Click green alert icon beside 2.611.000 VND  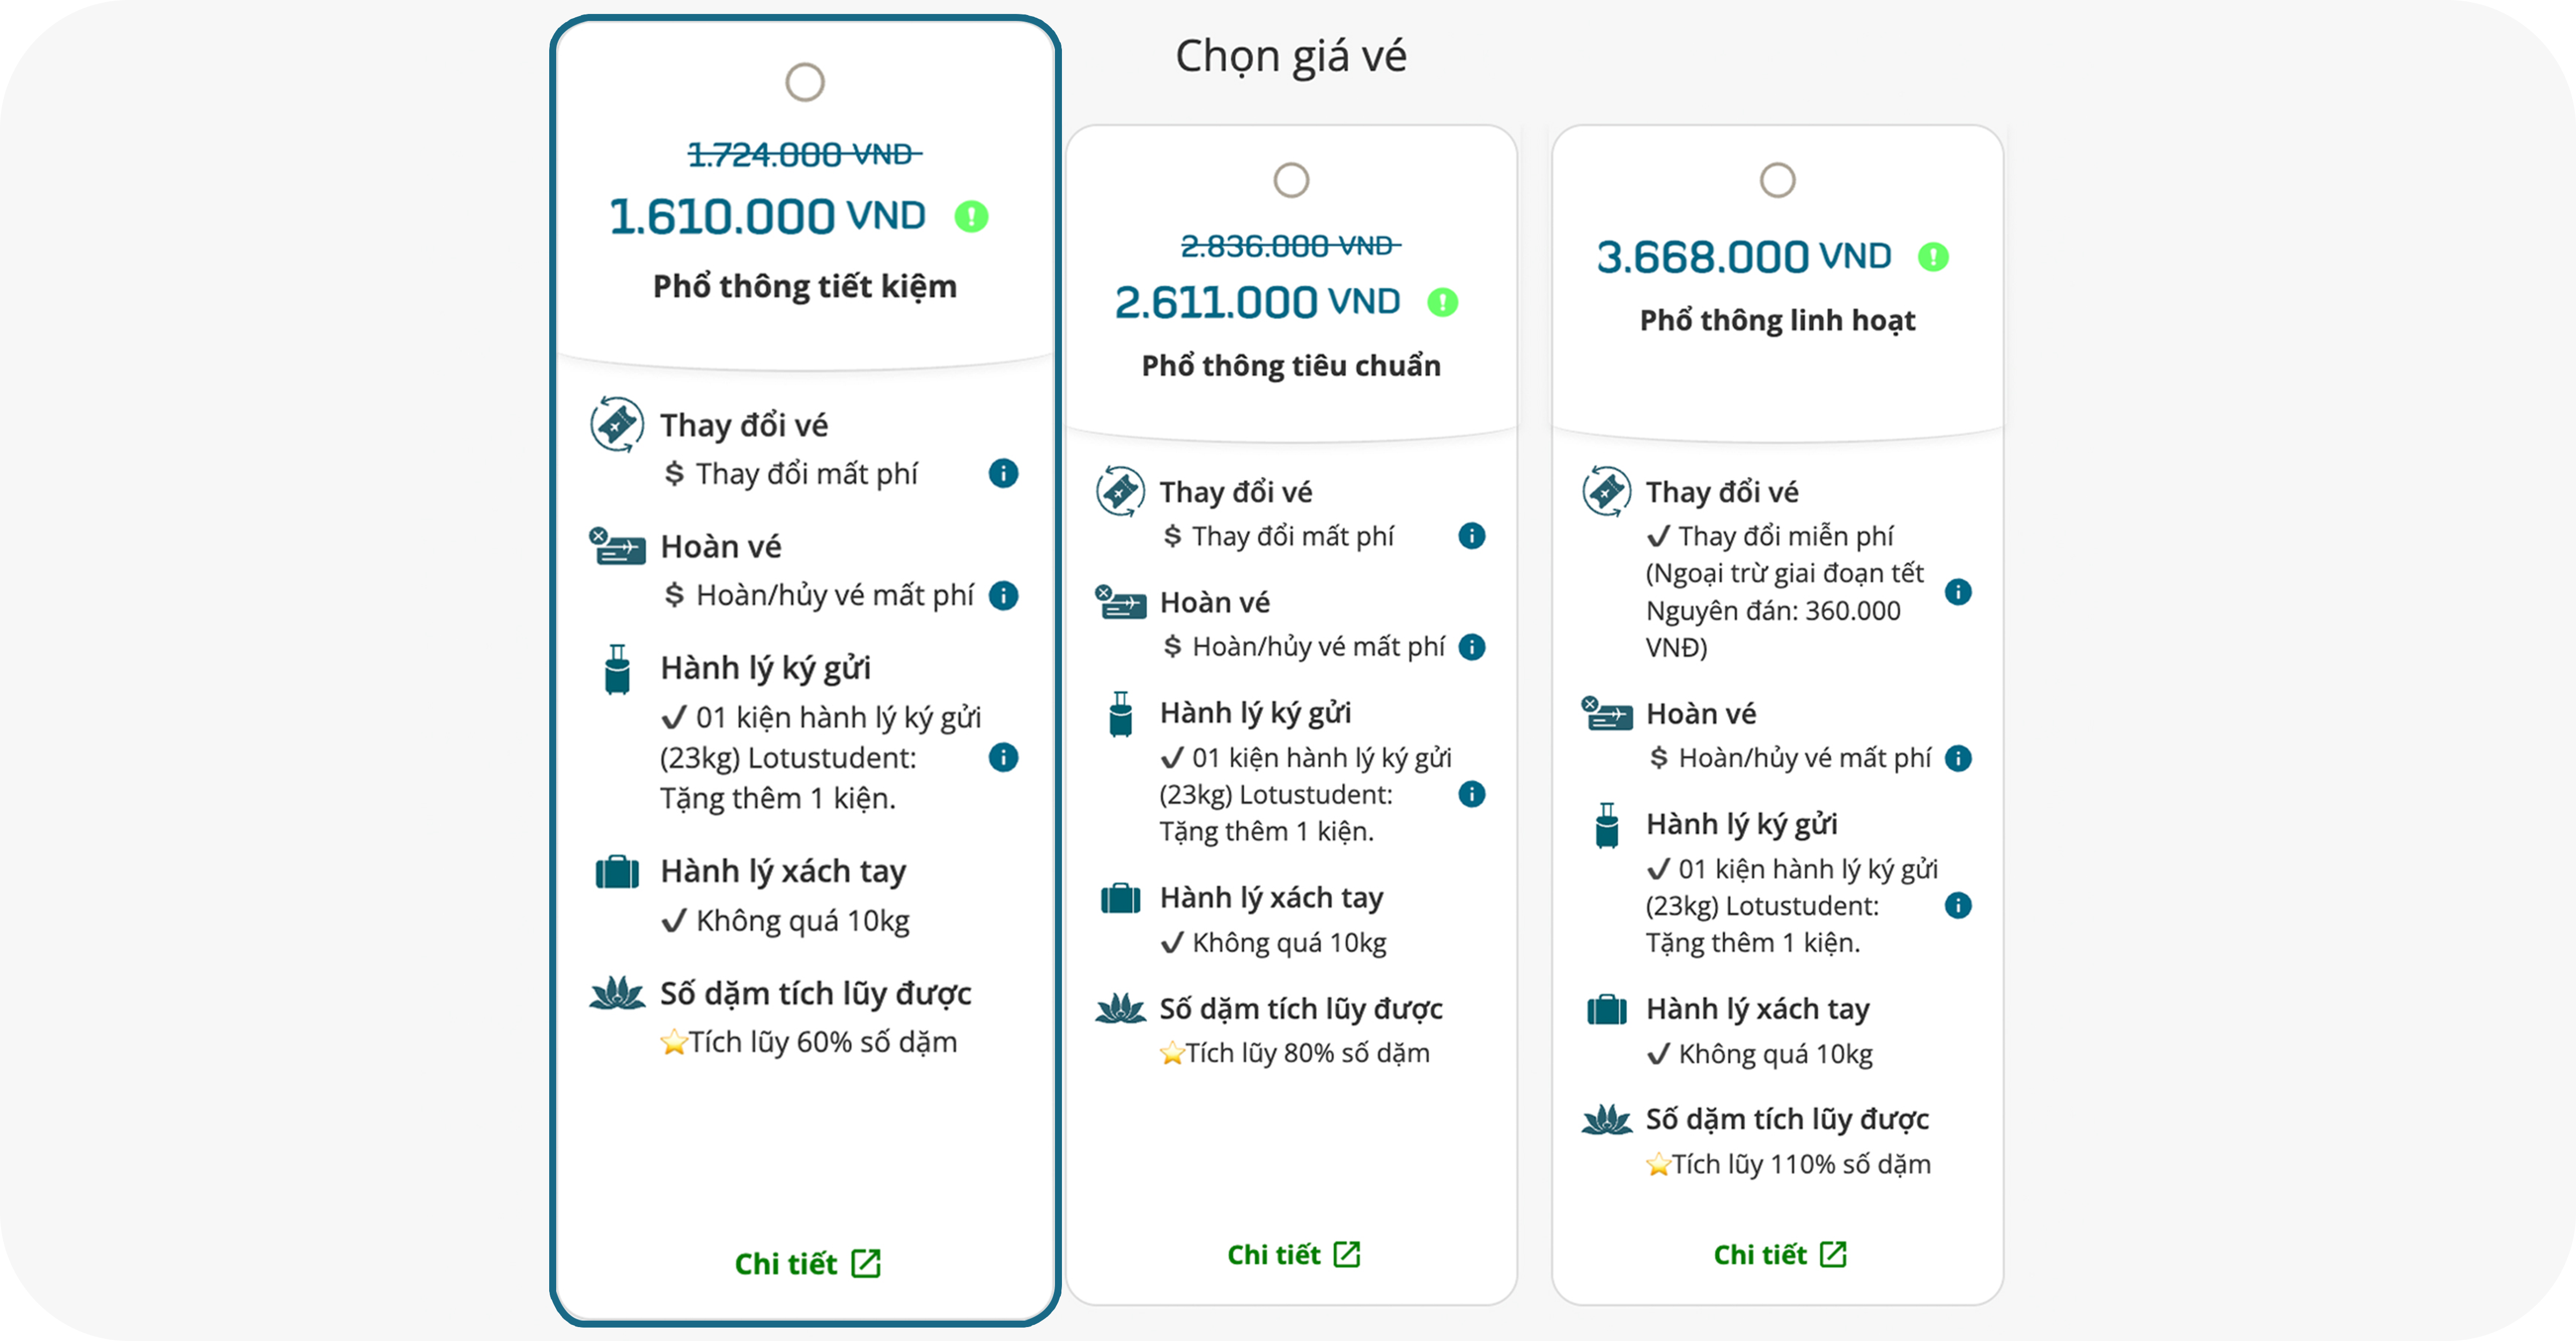point(1442,302)
